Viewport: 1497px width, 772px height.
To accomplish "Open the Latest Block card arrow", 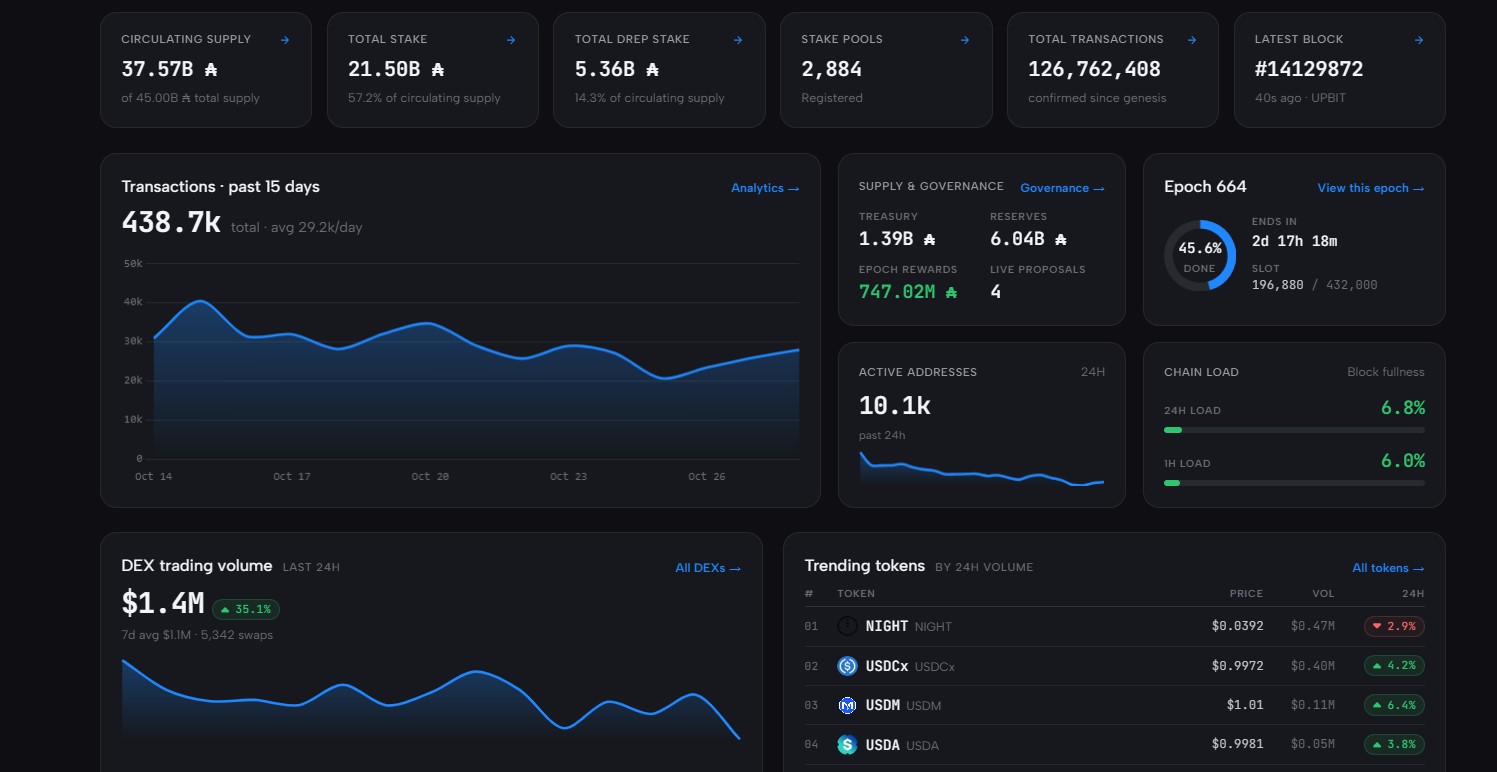I will click(1419, 40).
